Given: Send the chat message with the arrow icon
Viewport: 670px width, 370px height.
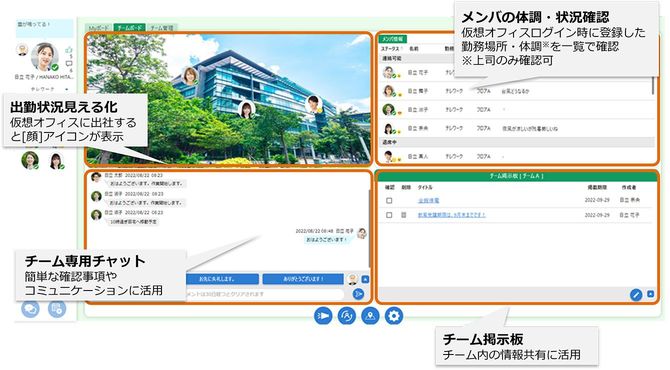Looking at the screenshot, I should pyautogui.click(x=359, y=294).
